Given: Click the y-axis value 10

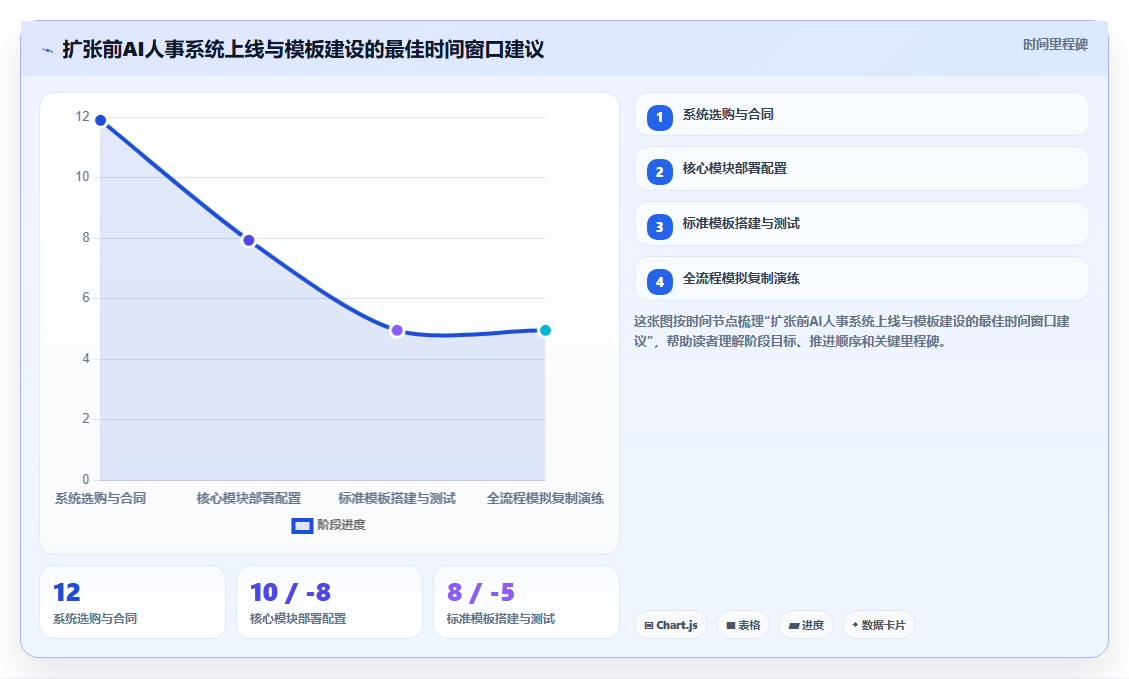Looking at the screenshot, I should (83, 177).
